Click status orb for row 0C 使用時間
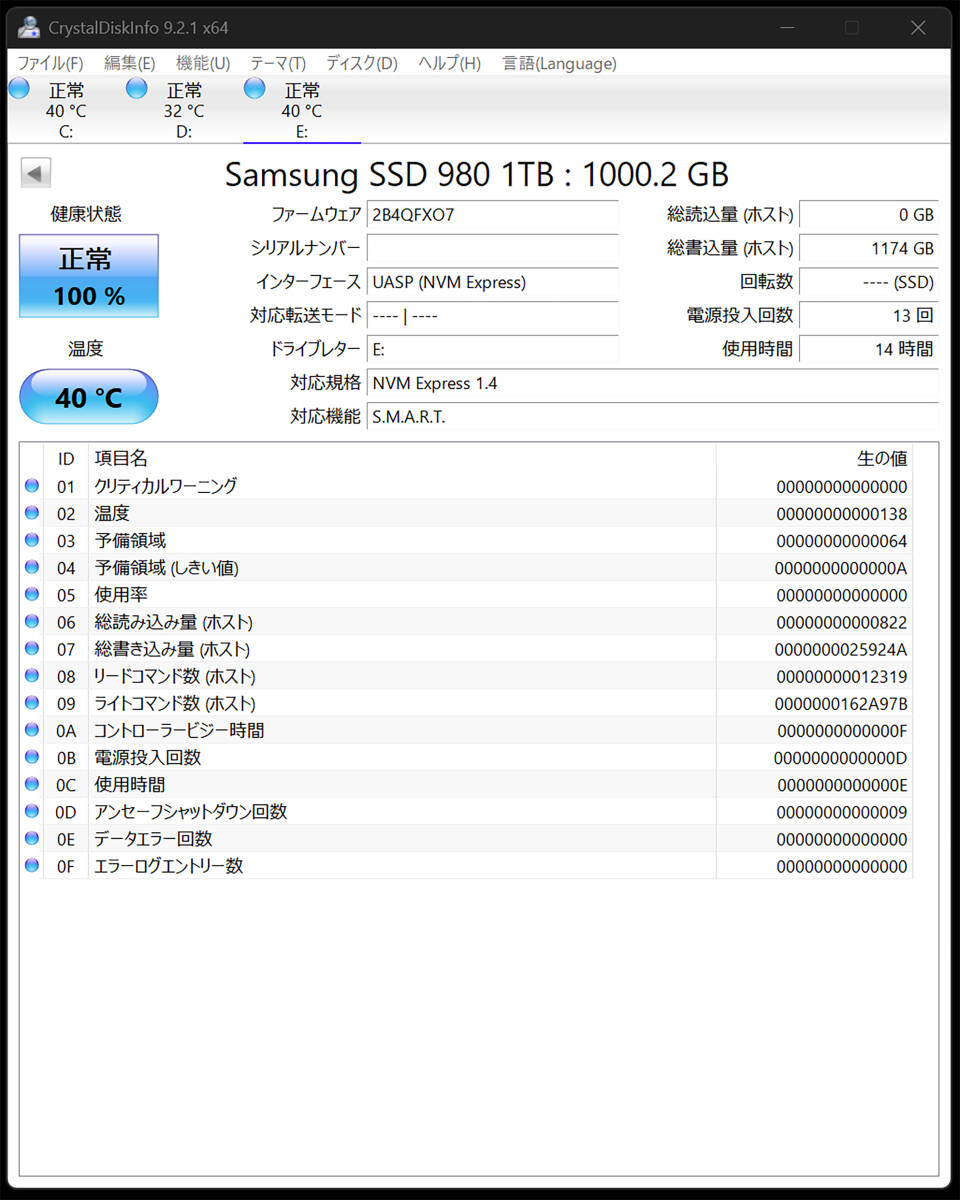 click(32, 783)
